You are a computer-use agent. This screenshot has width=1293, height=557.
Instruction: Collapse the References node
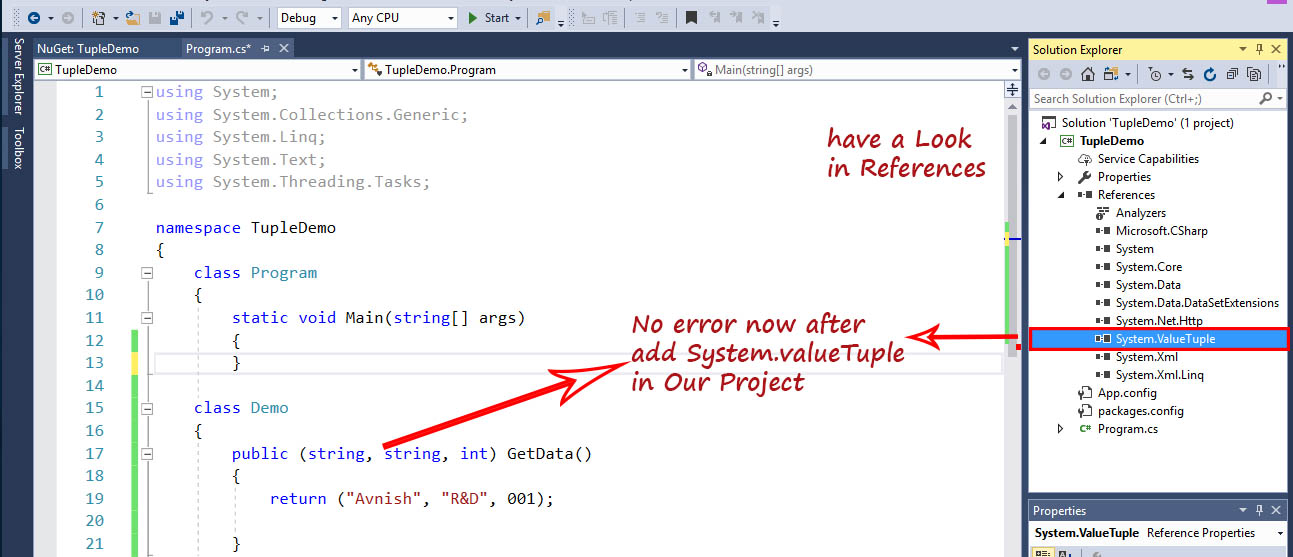1061,195
